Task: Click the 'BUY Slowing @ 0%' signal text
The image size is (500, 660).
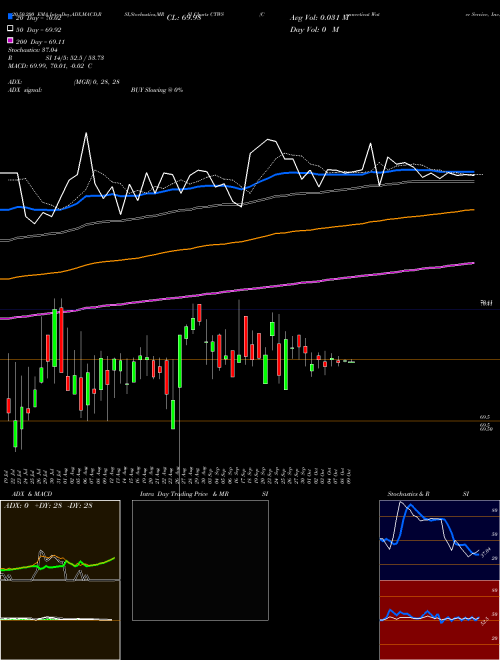Action: (x=157, y=90)
